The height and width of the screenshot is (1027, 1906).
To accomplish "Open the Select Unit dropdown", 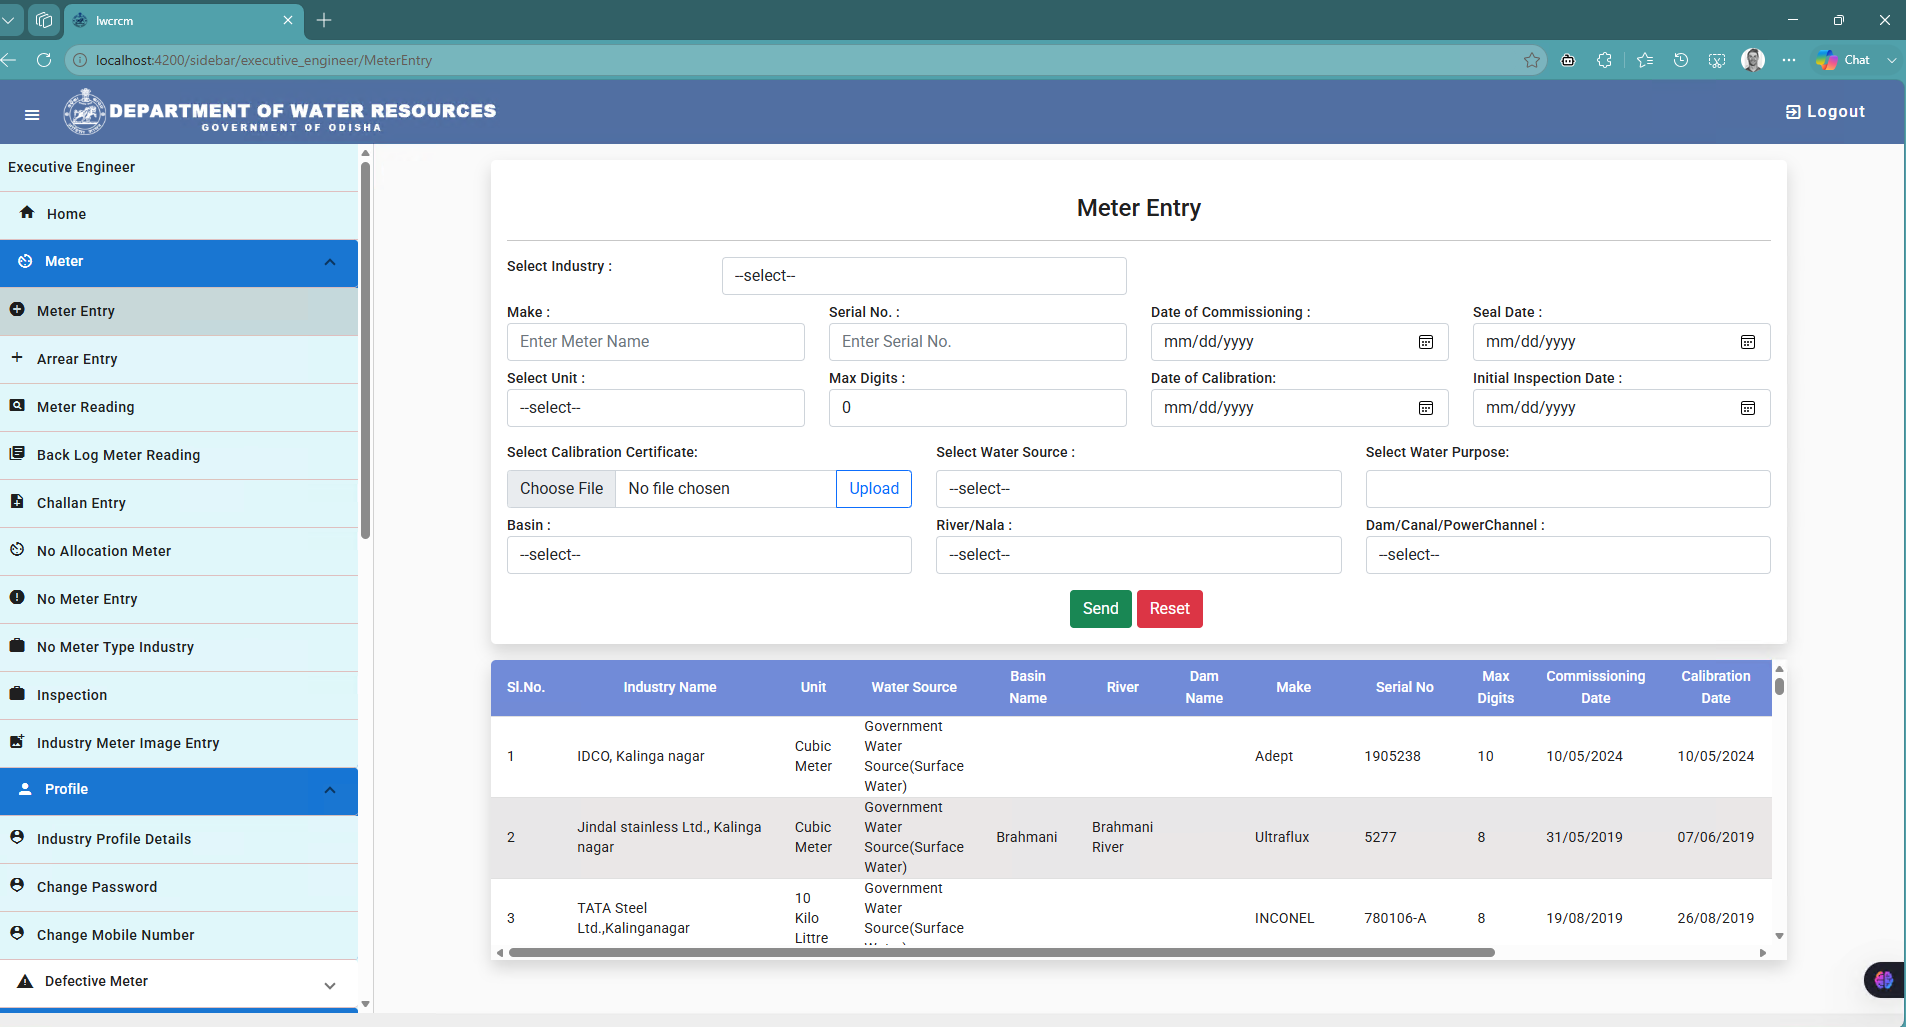I will (x=655, y=408).
